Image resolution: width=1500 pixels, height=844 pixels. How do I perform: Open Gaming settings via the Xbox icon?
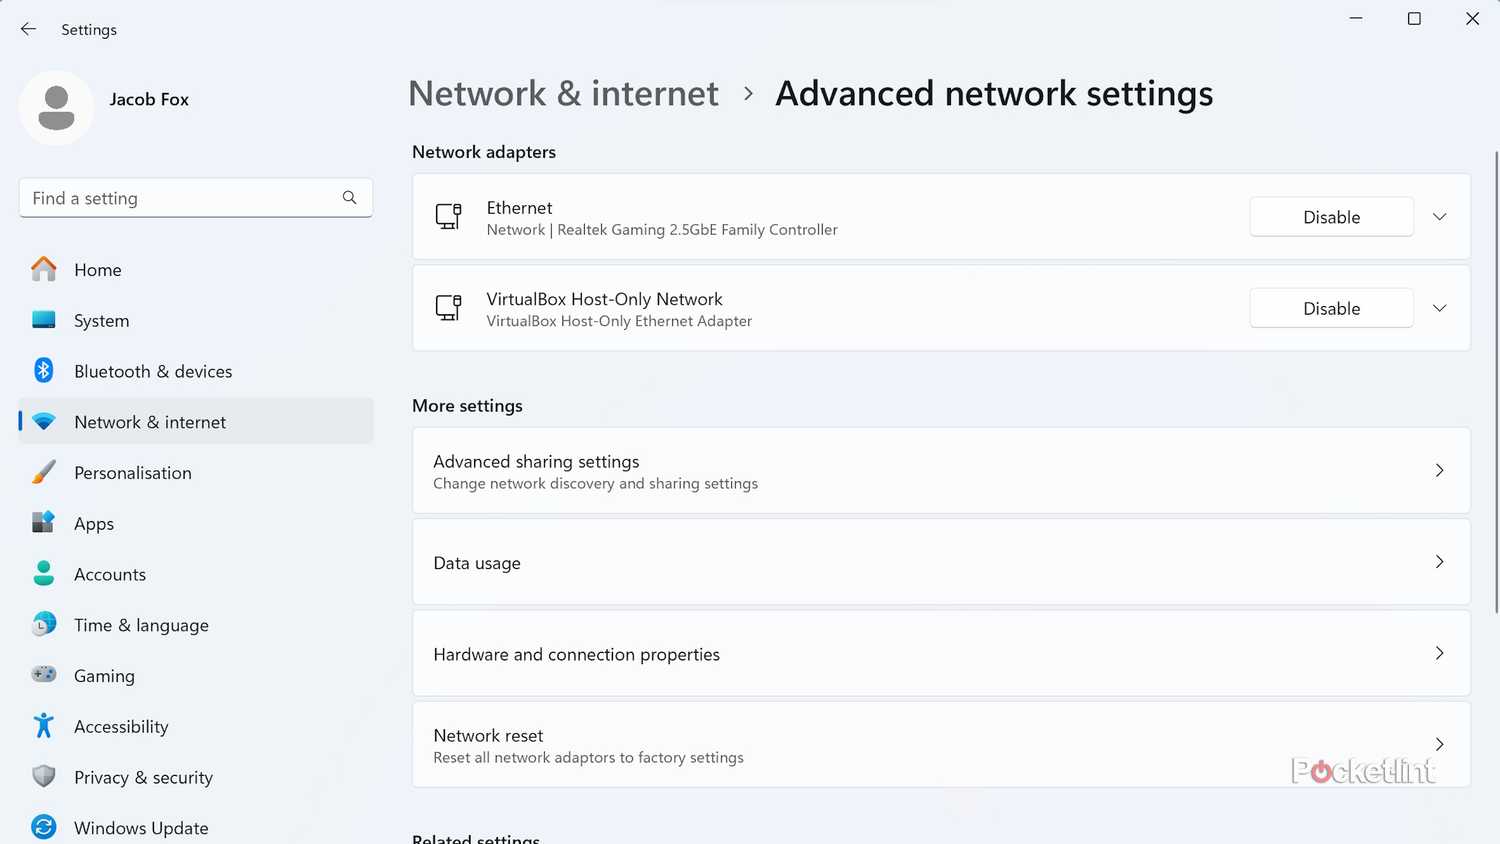(x=44, y=675)
